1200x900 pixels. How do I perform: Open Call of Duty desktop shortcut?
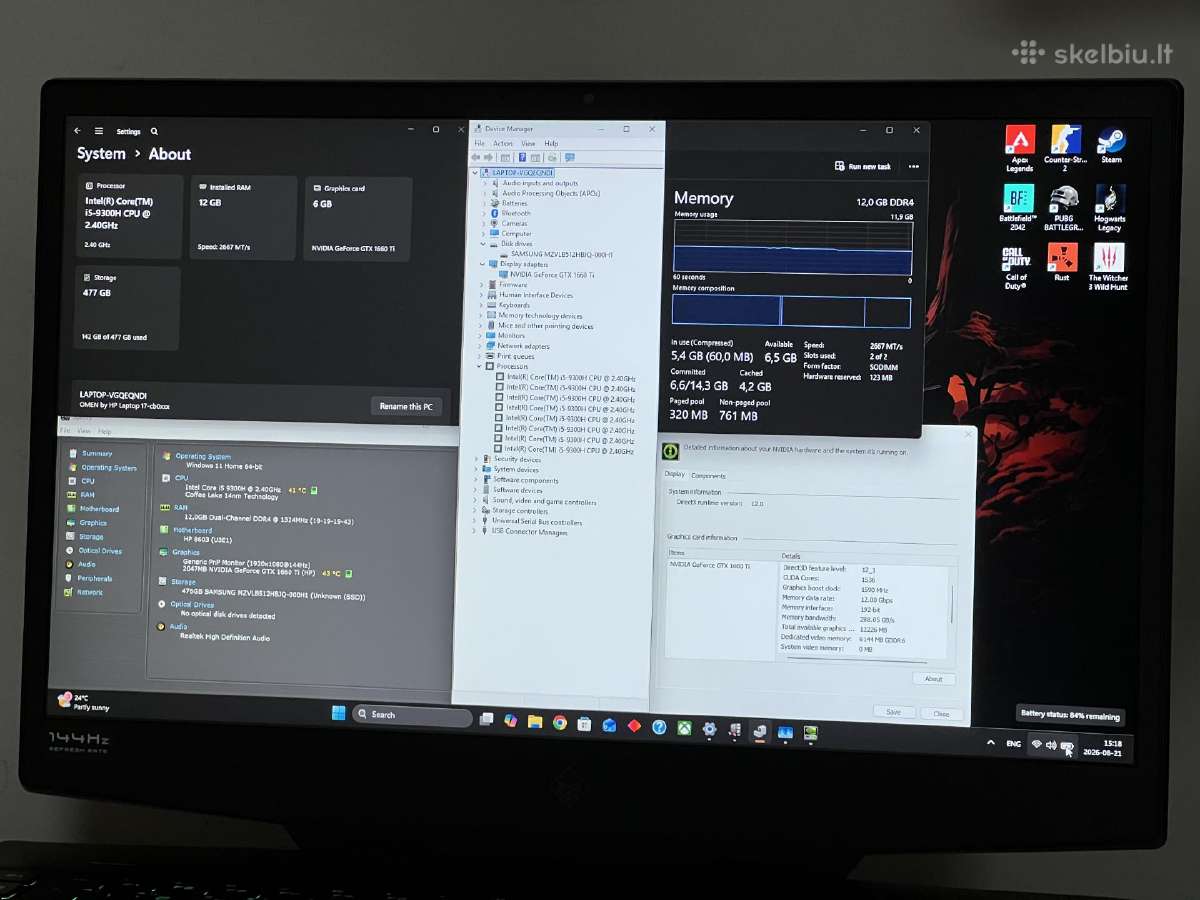[x=1017, y=267]
